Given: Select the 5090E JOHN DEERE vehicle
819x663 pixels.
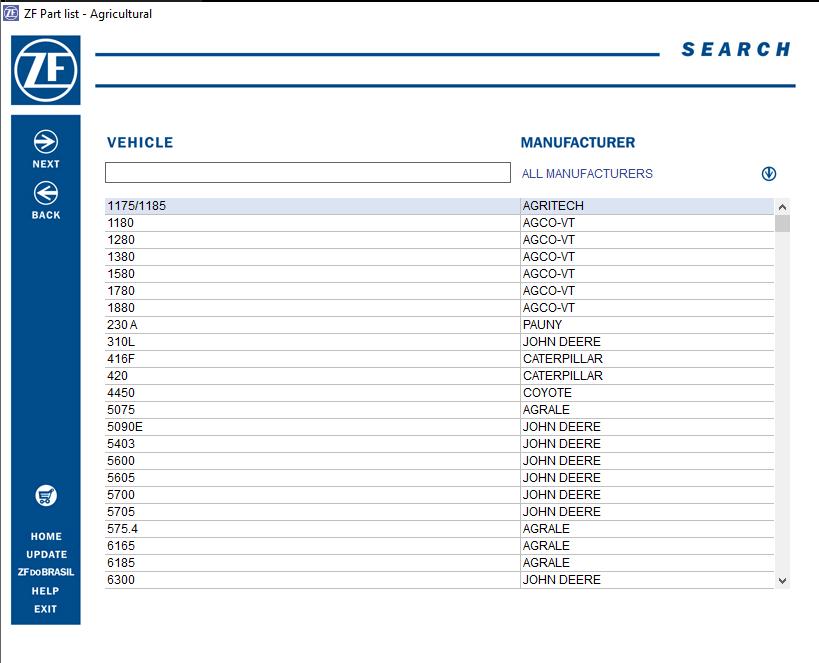Looking at the screenshot, I should pyautogui.click(x=300, y=427).
